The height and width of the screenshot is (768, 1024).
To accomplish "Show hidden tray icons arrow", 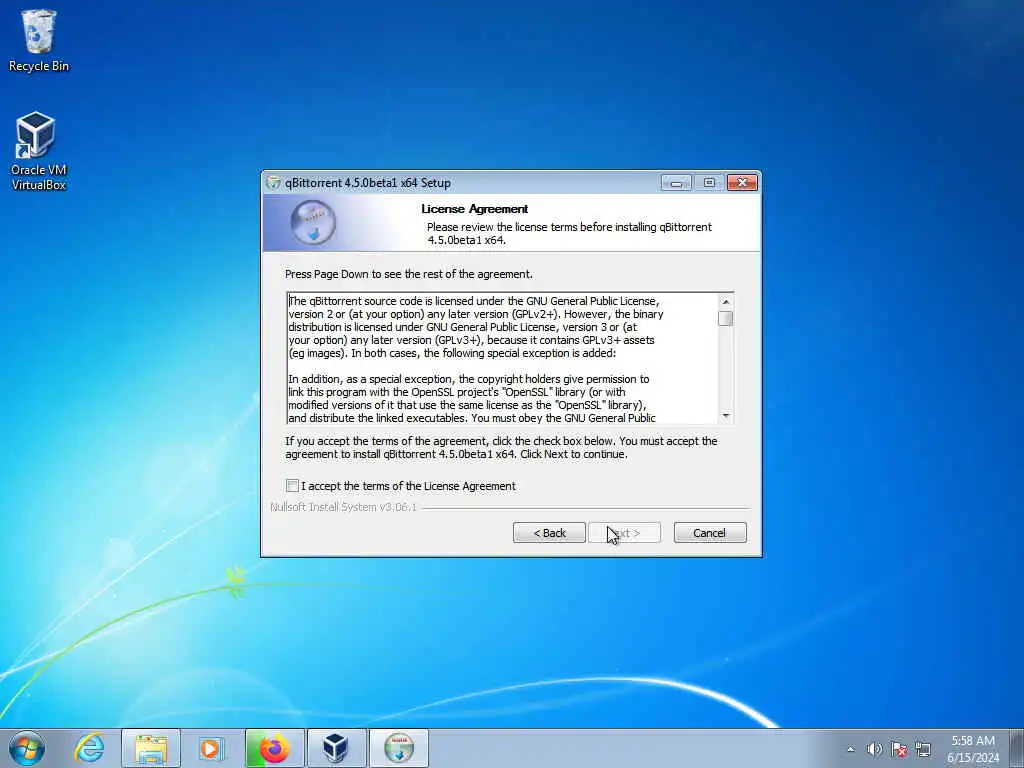I will (x=850, y=749).
